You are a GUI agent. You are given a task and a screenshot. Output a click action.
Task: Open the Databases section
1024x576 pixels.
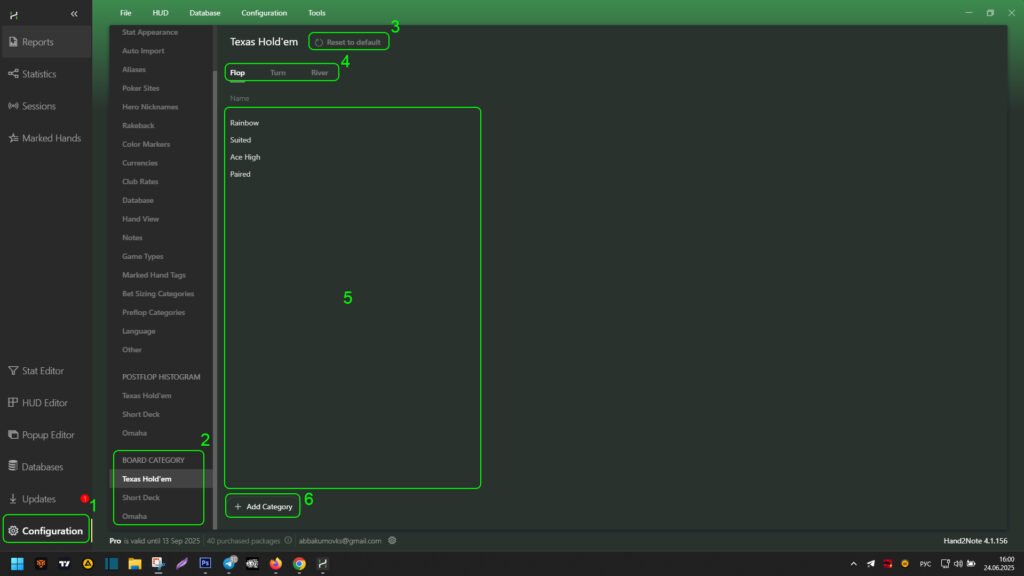tap(42, 467)
